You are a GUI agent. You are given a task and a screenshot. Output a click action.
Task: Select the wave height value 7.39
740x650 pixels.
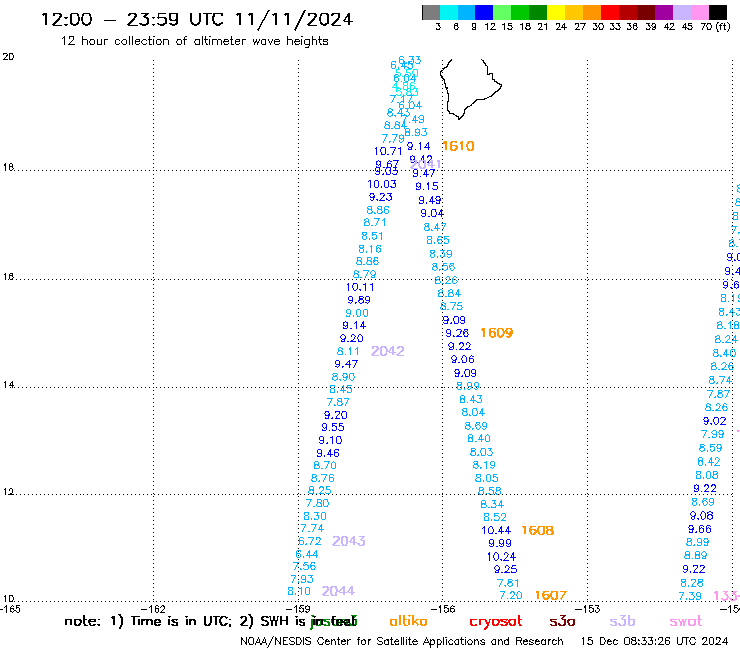(690, 597)
